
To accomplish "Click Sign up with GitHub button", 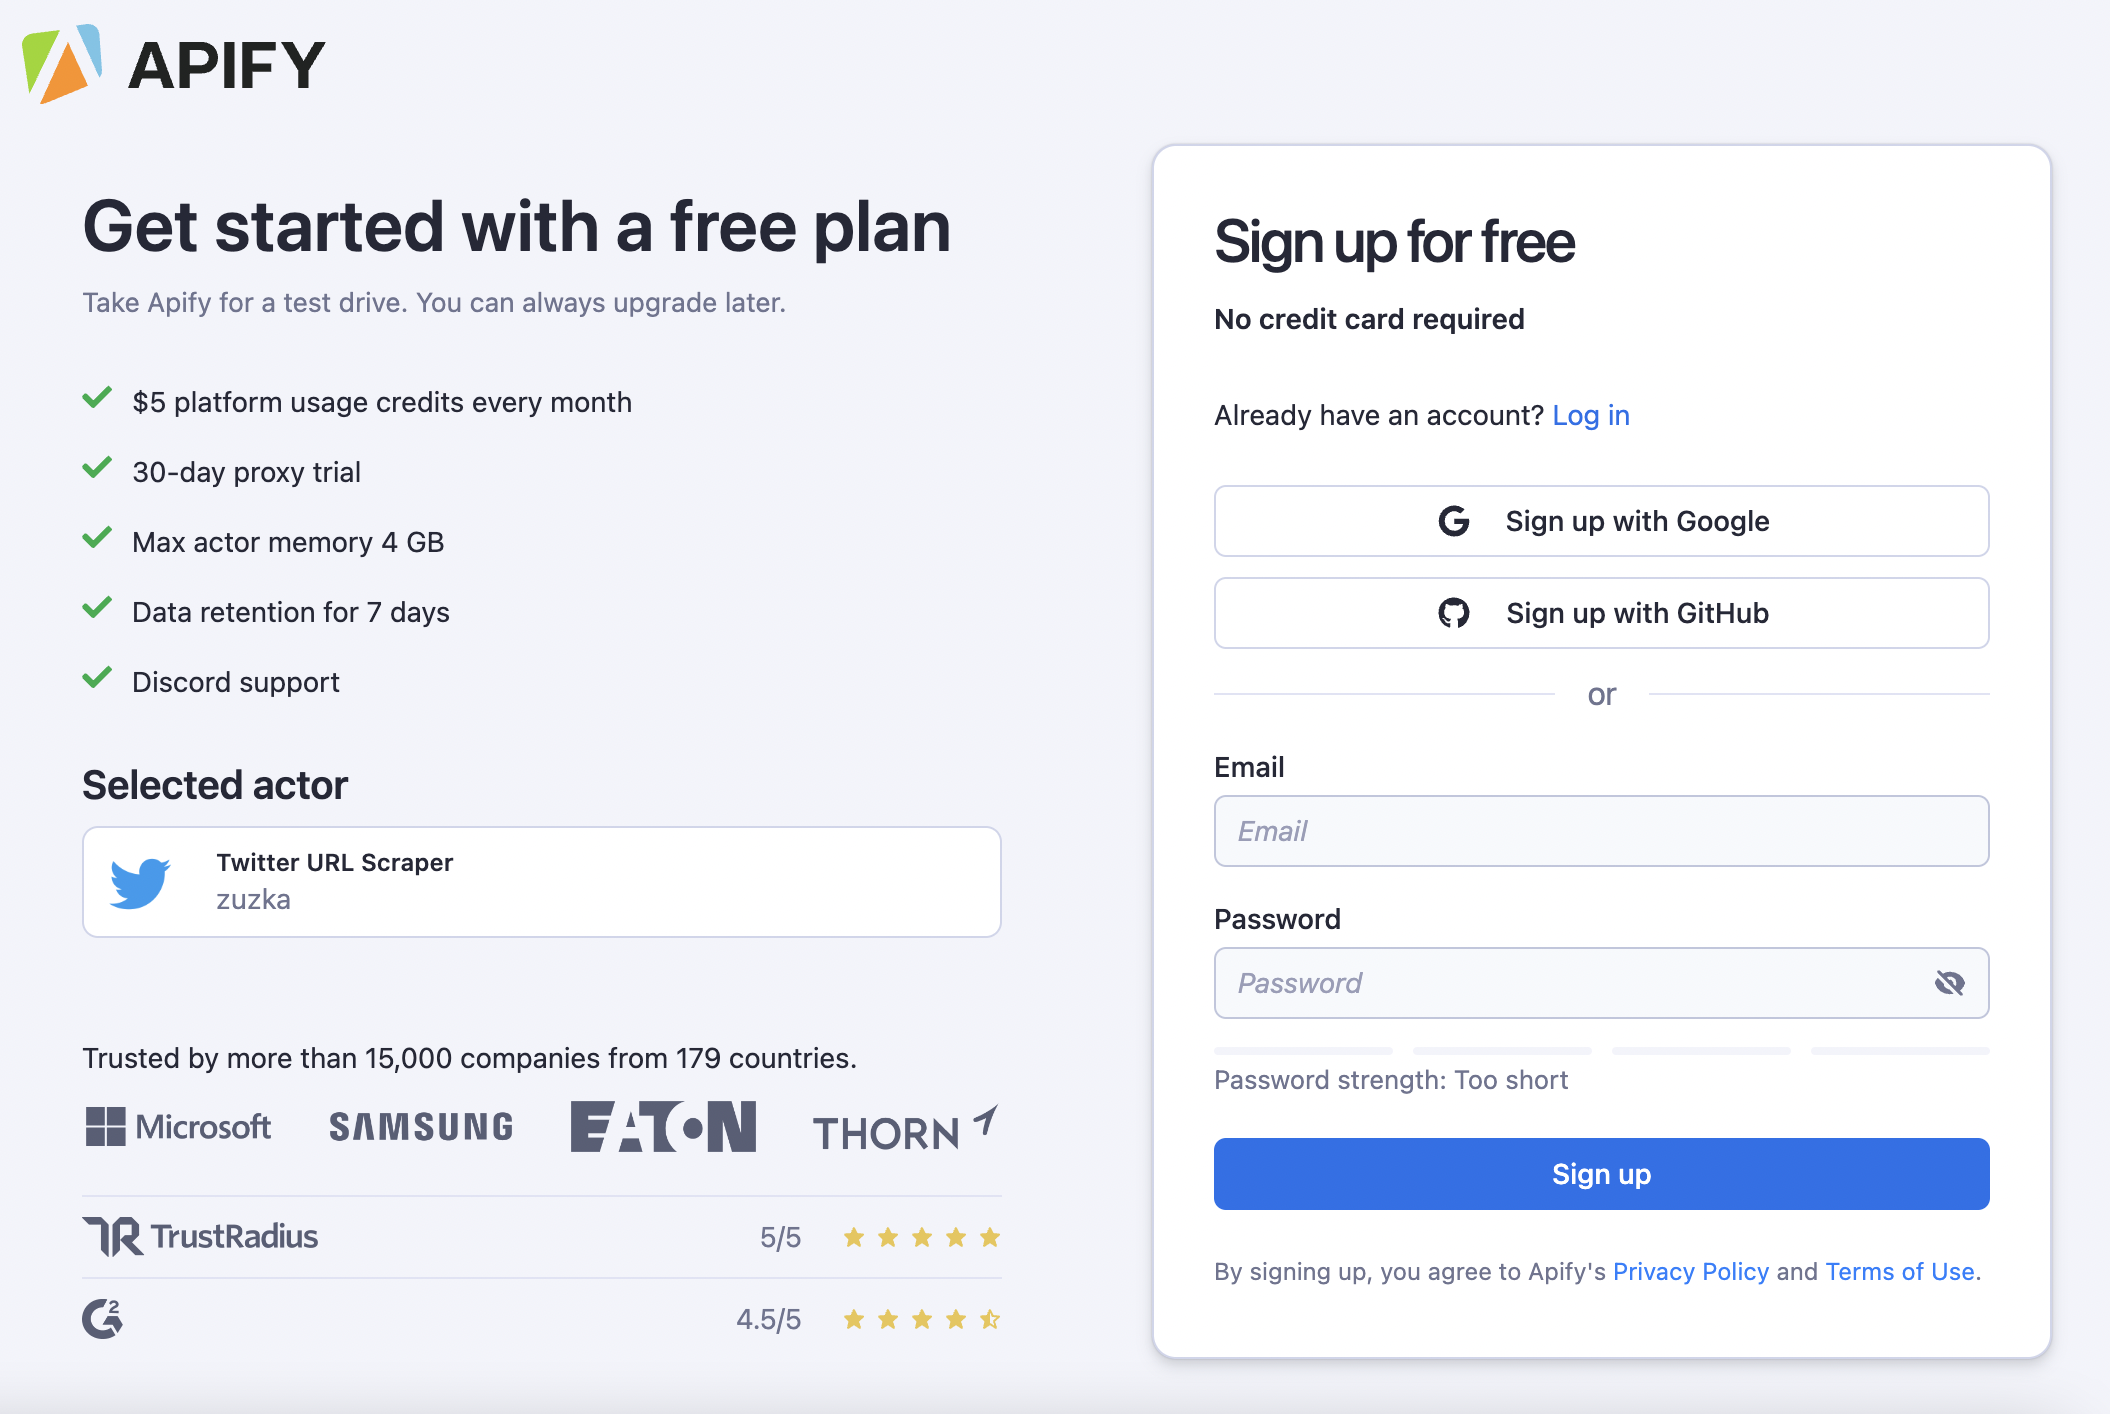I will coord(1602,612).
